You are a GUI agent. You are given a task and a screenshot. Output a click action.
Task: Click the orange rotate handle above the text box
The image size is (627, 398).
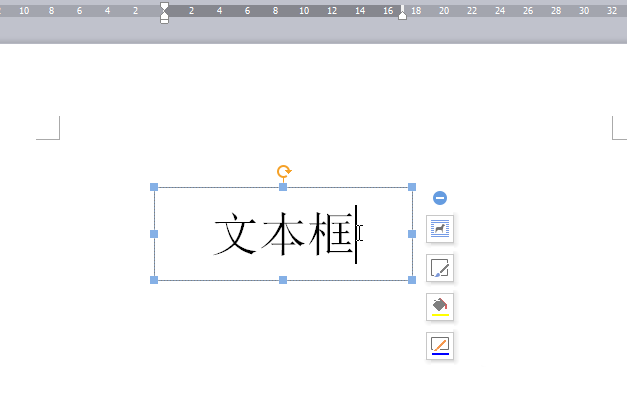[284, 172]
